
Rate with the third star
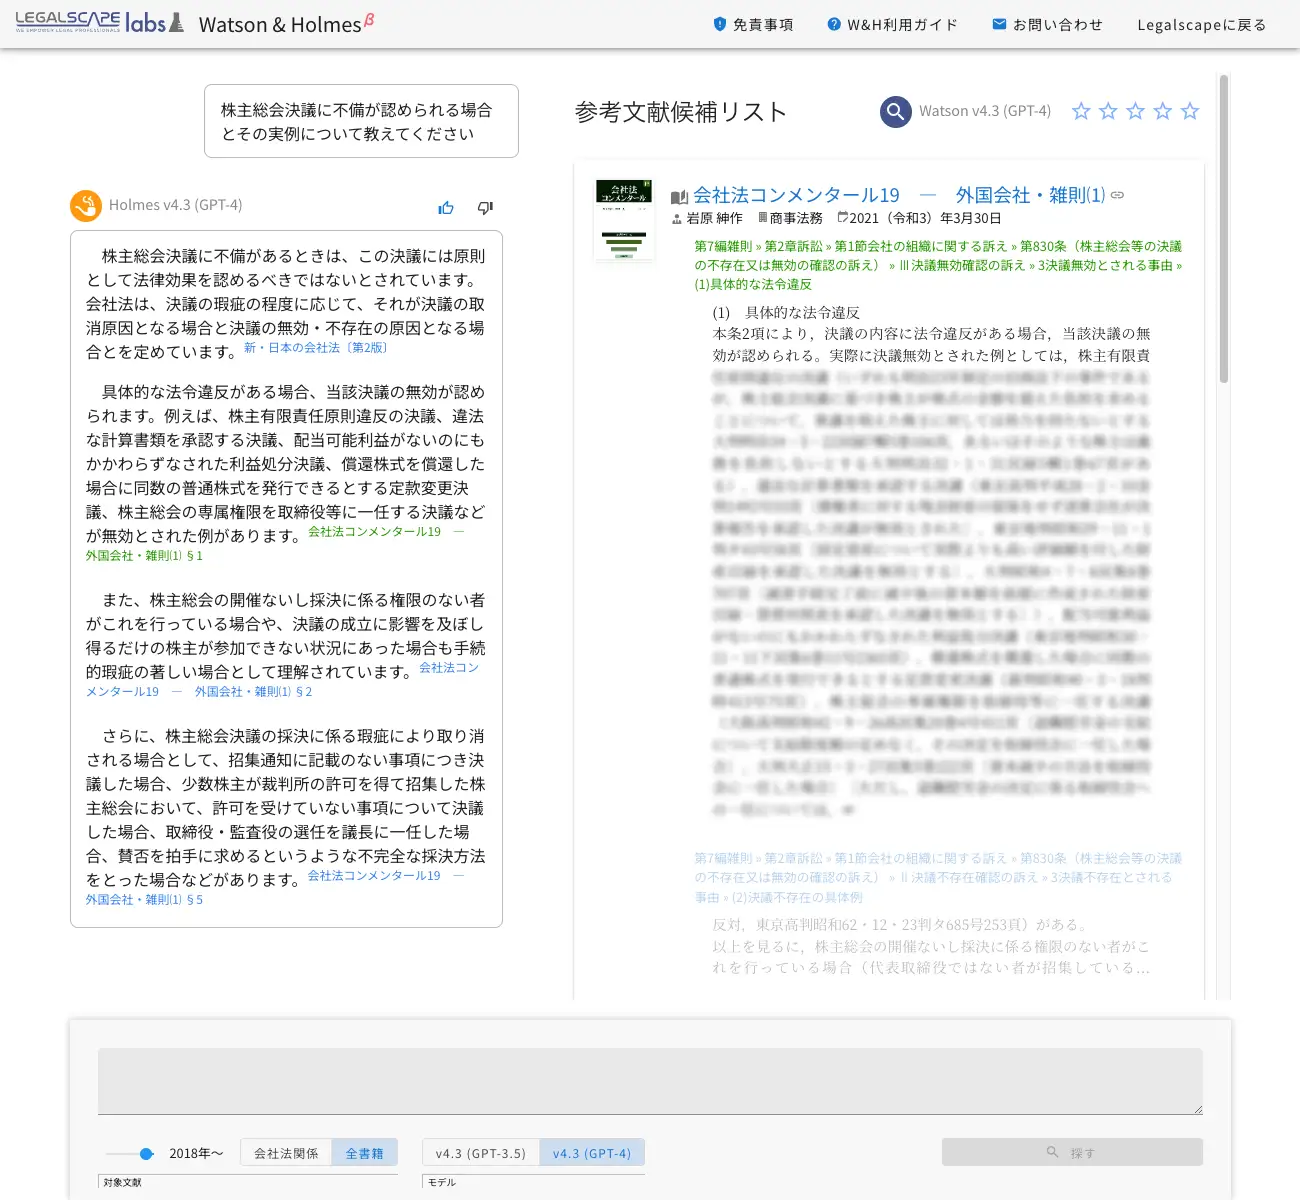[1135, 111]
